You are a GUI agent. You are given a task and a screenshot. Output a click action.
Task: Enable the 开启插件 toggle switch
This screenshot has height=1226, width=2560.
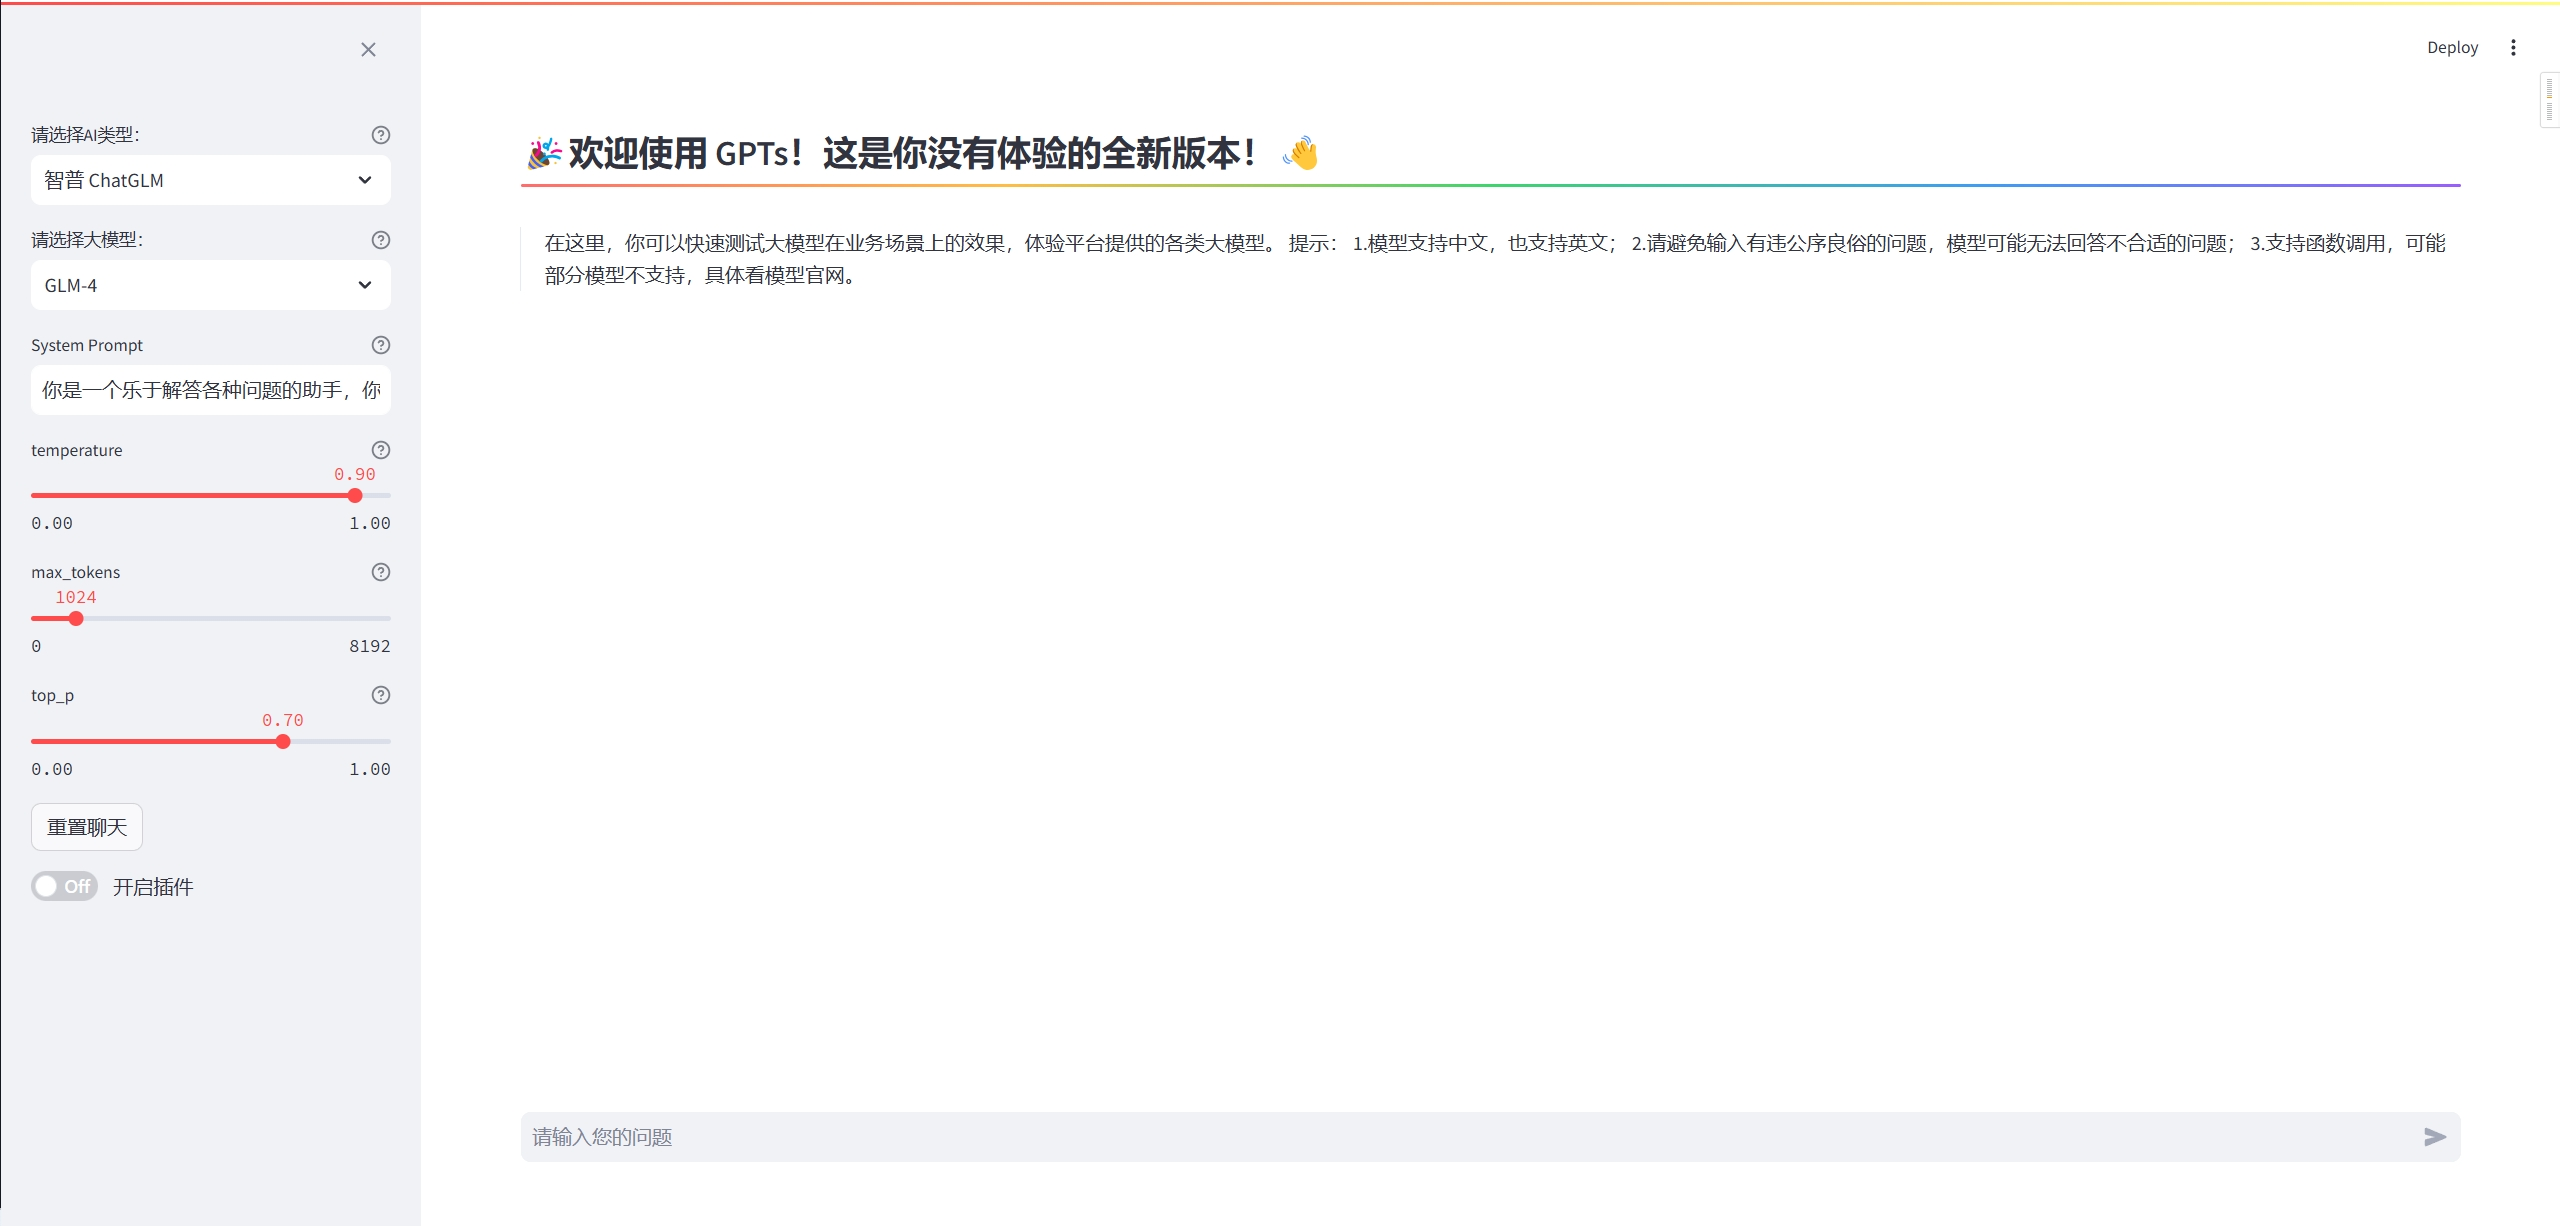click(63, 886)
